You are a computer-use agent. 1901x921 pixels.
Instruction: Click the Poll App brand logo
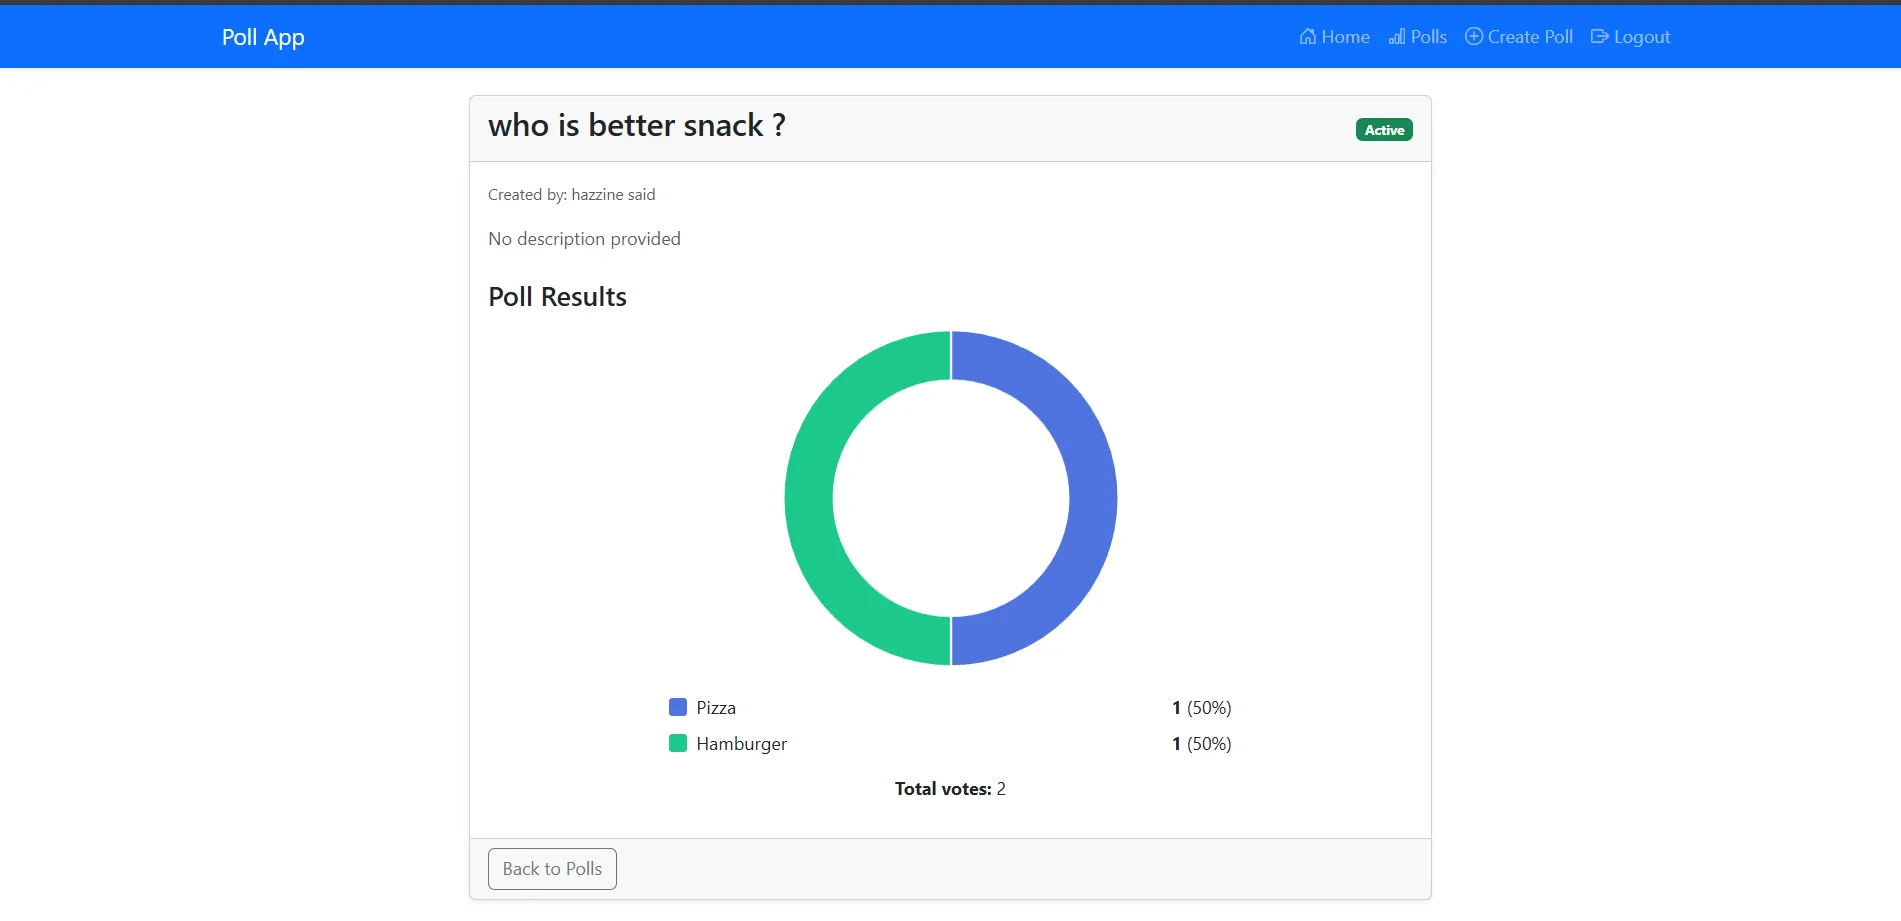point(263,37)
